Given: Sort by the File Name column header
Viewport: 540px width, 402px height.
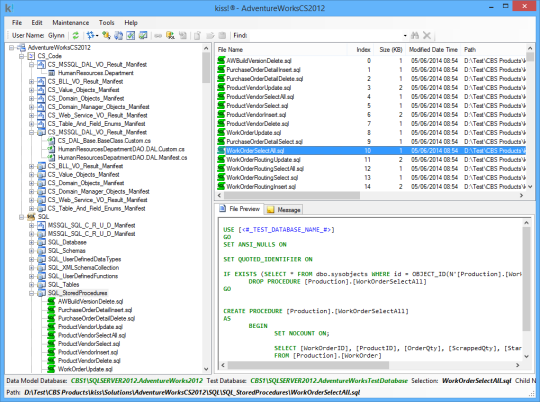Looking at the screenshot, I should [281, 50].
